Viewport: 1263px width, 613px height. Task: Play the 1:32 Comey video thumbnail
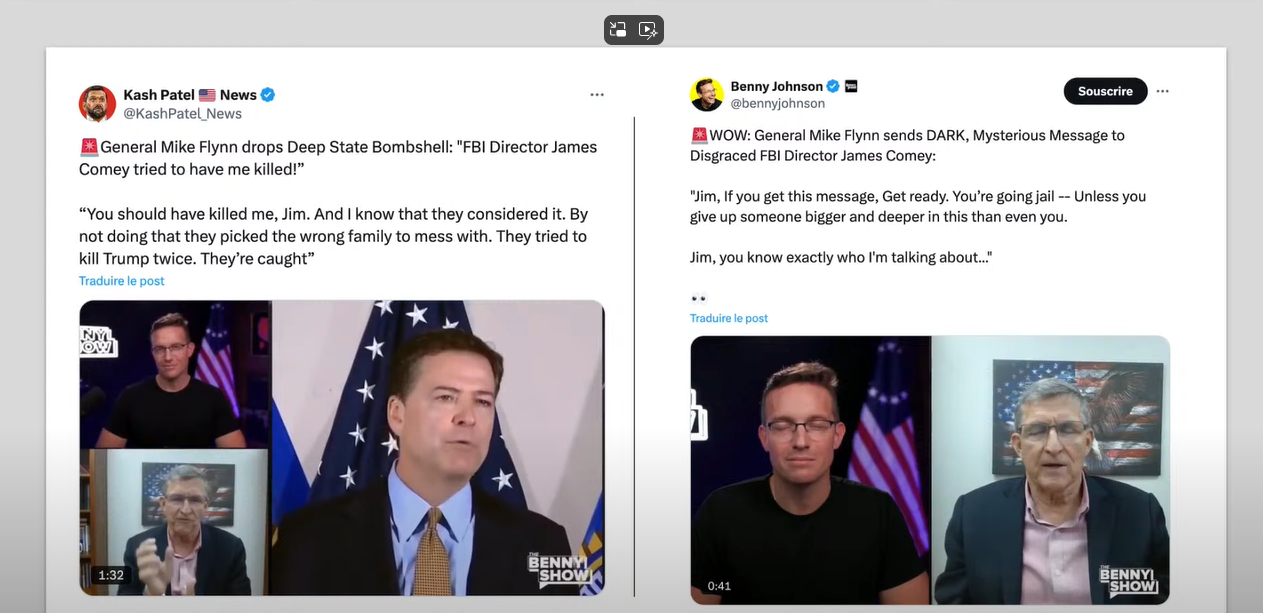click(x=342, y=447)
